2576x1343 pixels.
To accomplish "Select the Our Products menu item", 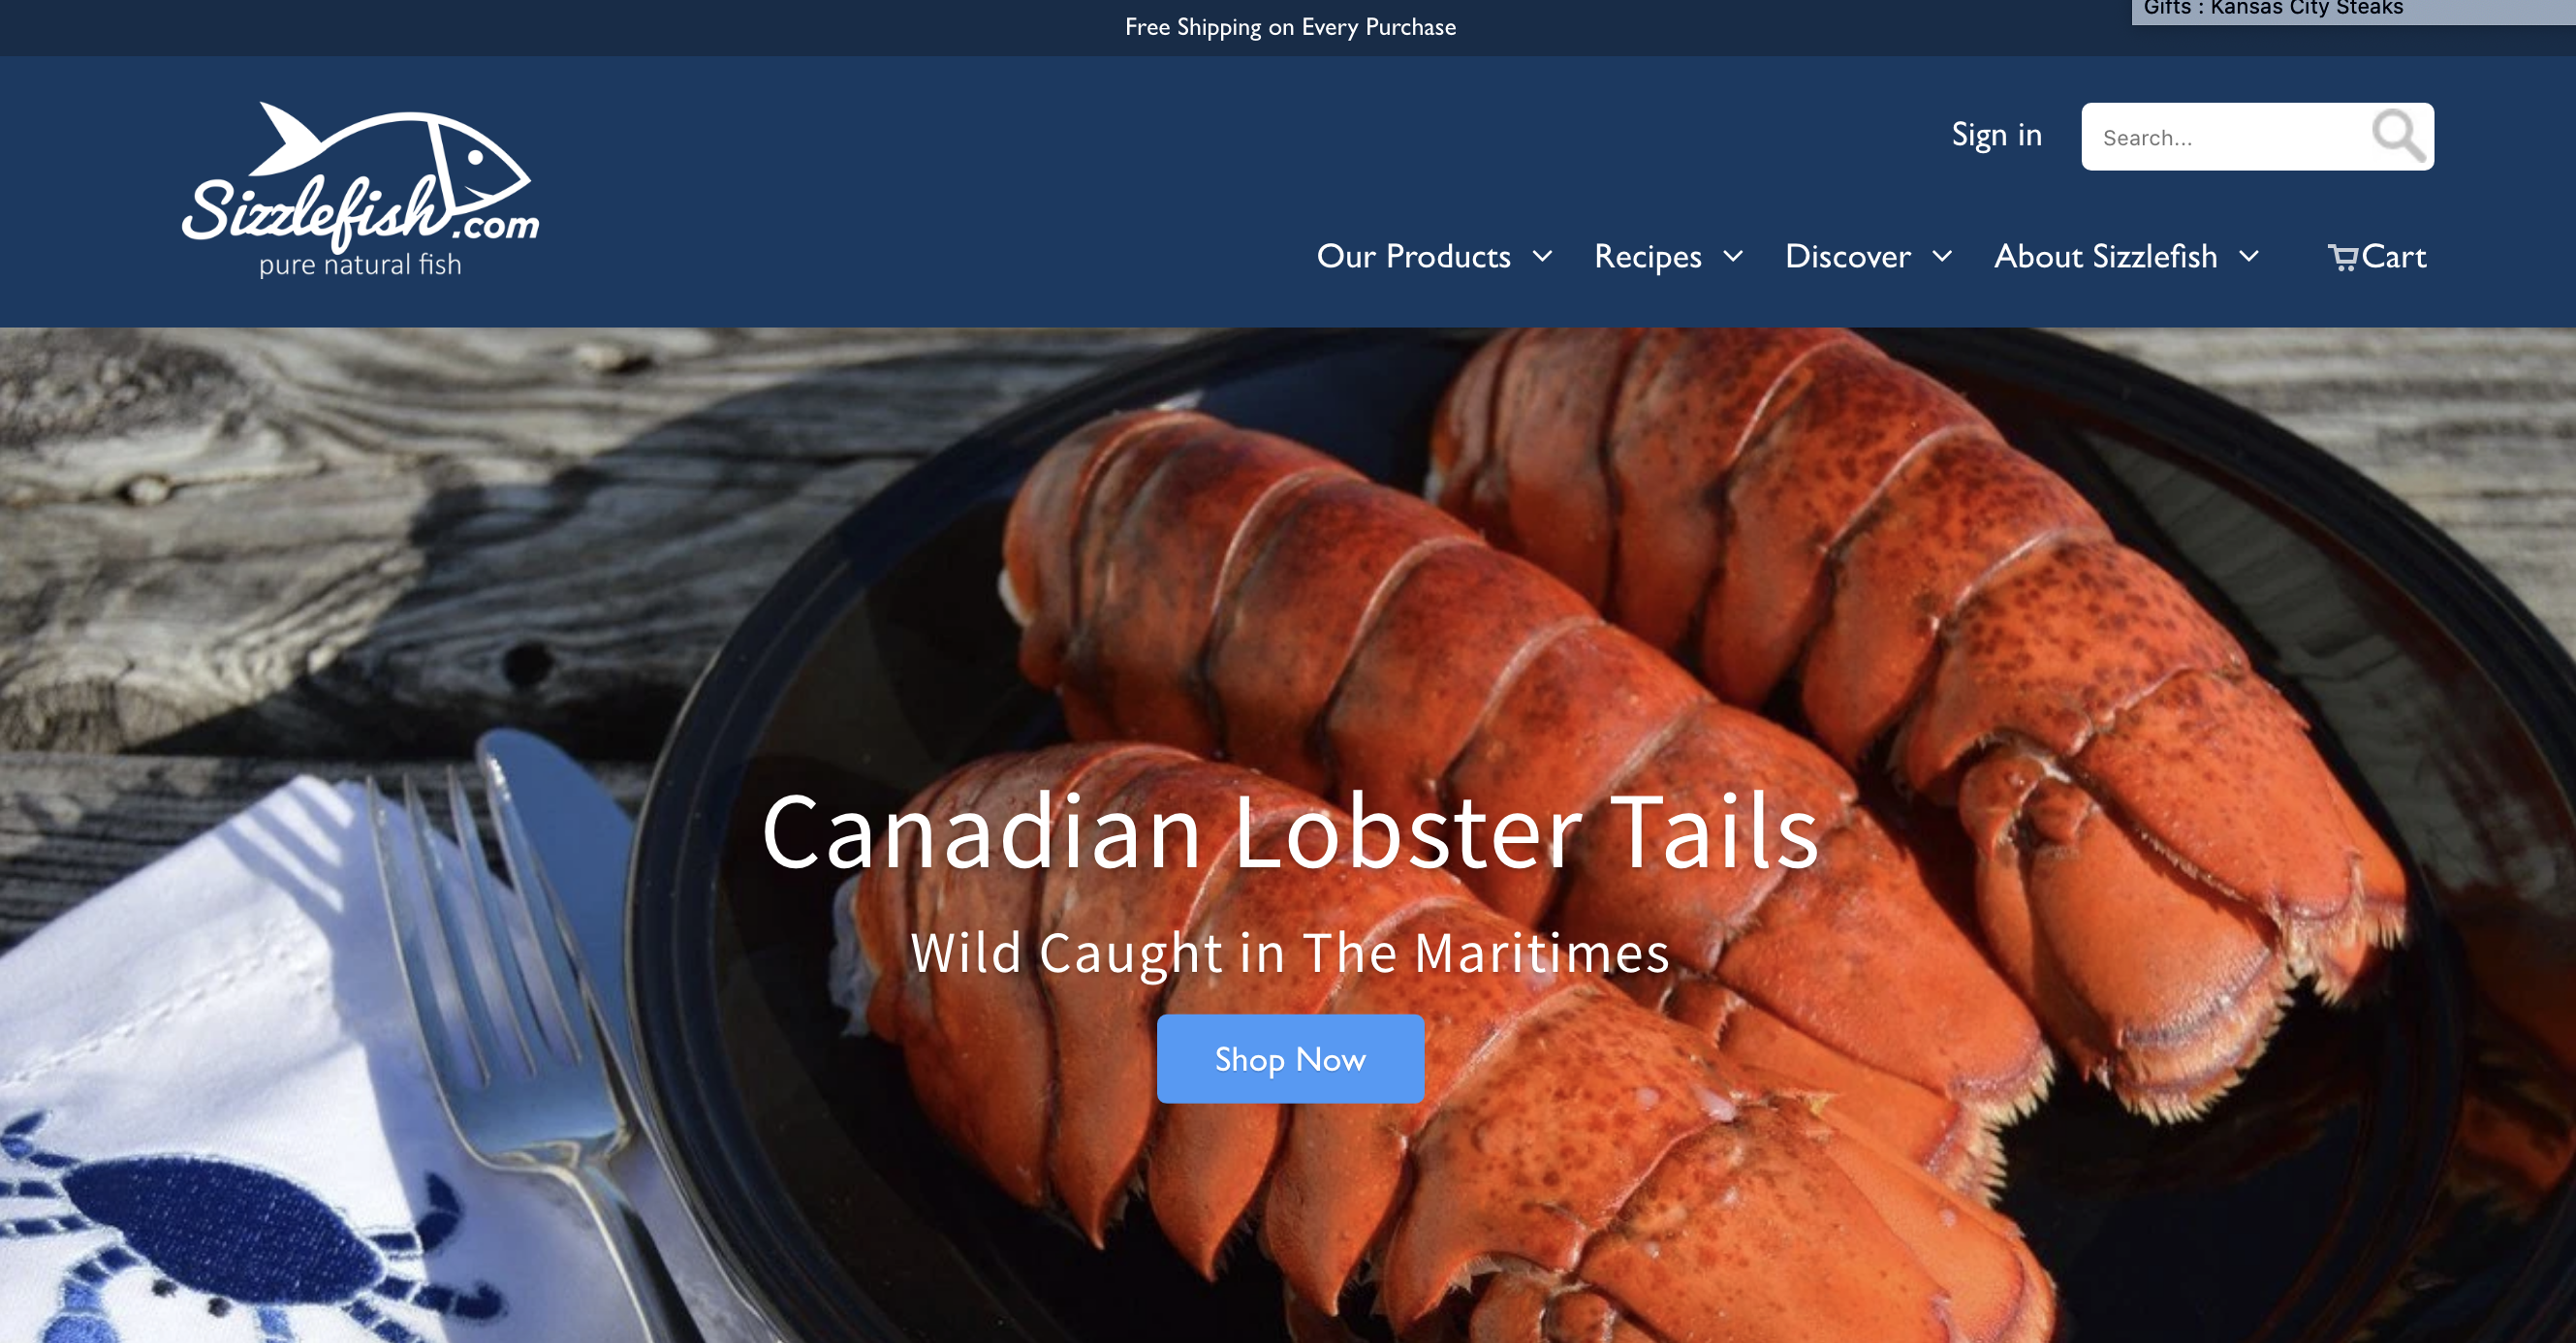I will coord(1413,256).
